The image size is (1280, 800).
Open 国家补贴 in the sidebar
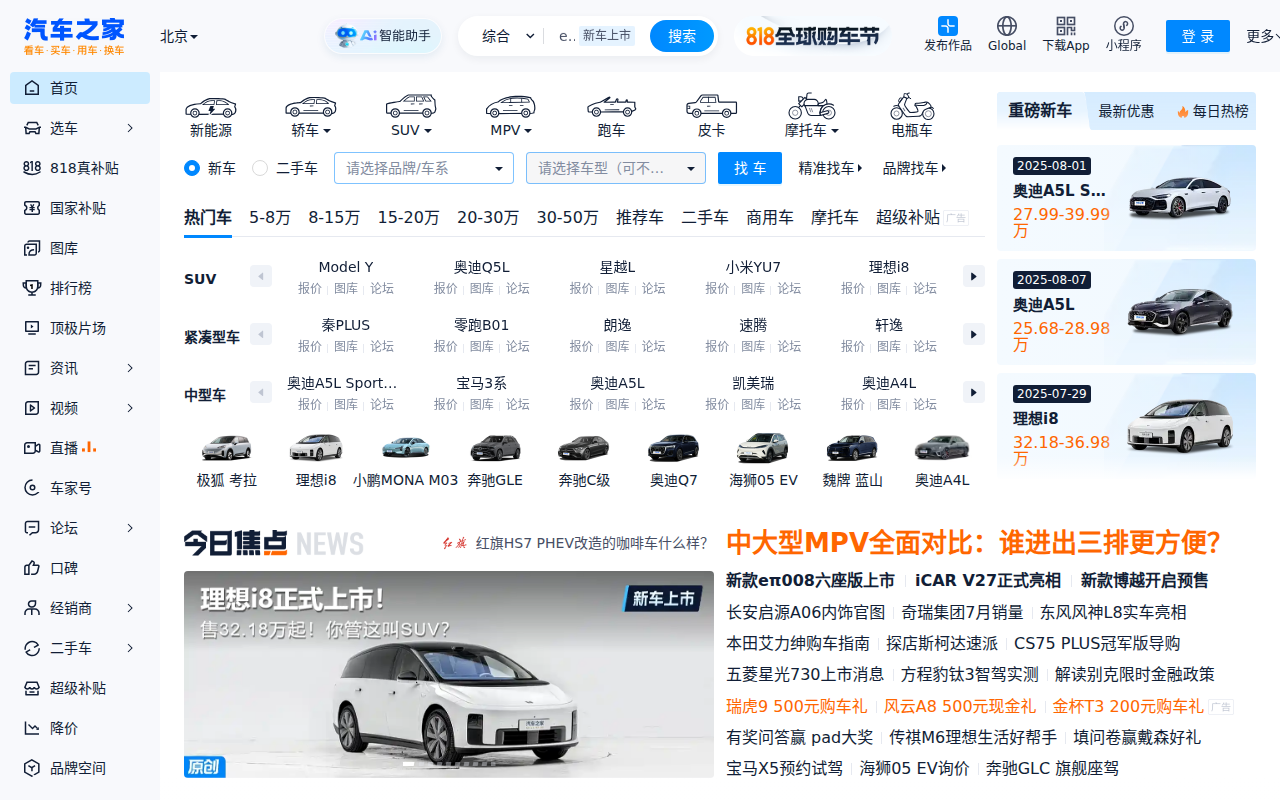[80, 208]
